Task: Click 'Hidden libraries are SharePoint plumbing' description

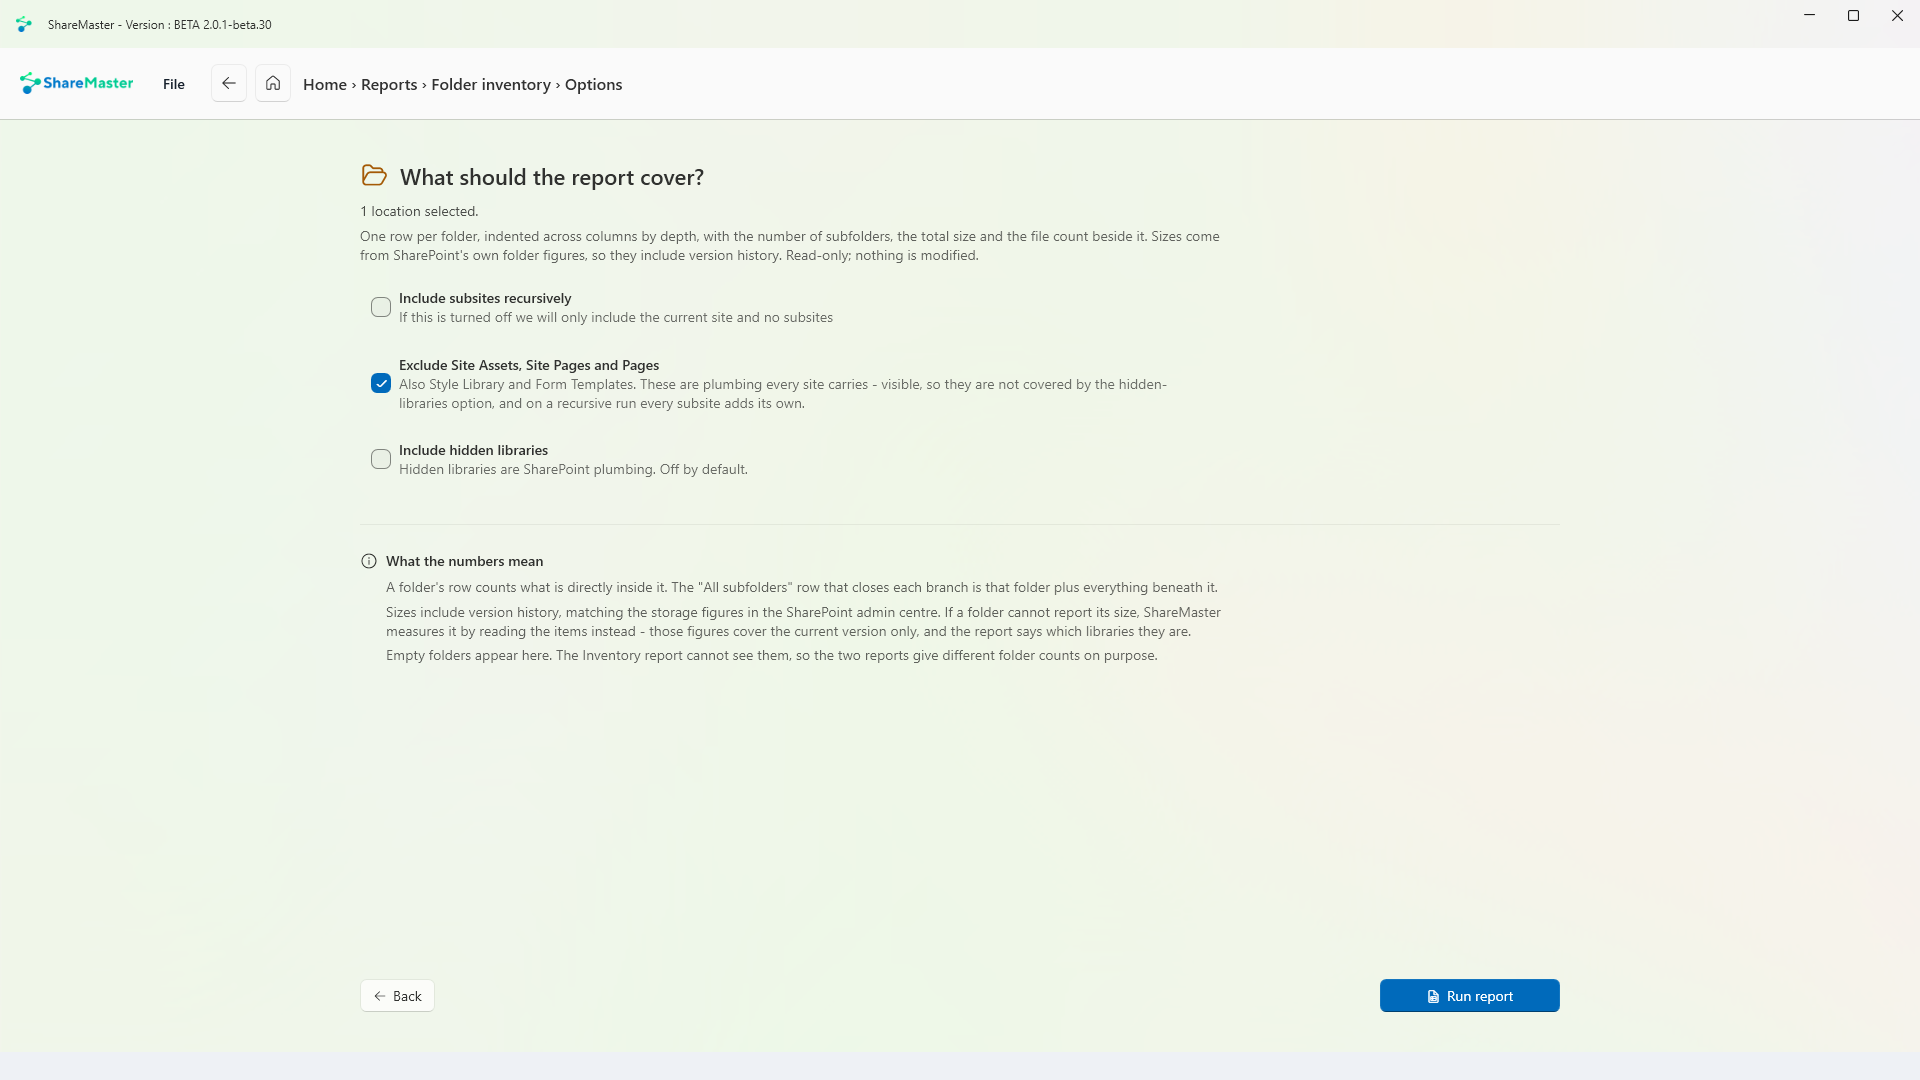Action: [x=573, y=469]
